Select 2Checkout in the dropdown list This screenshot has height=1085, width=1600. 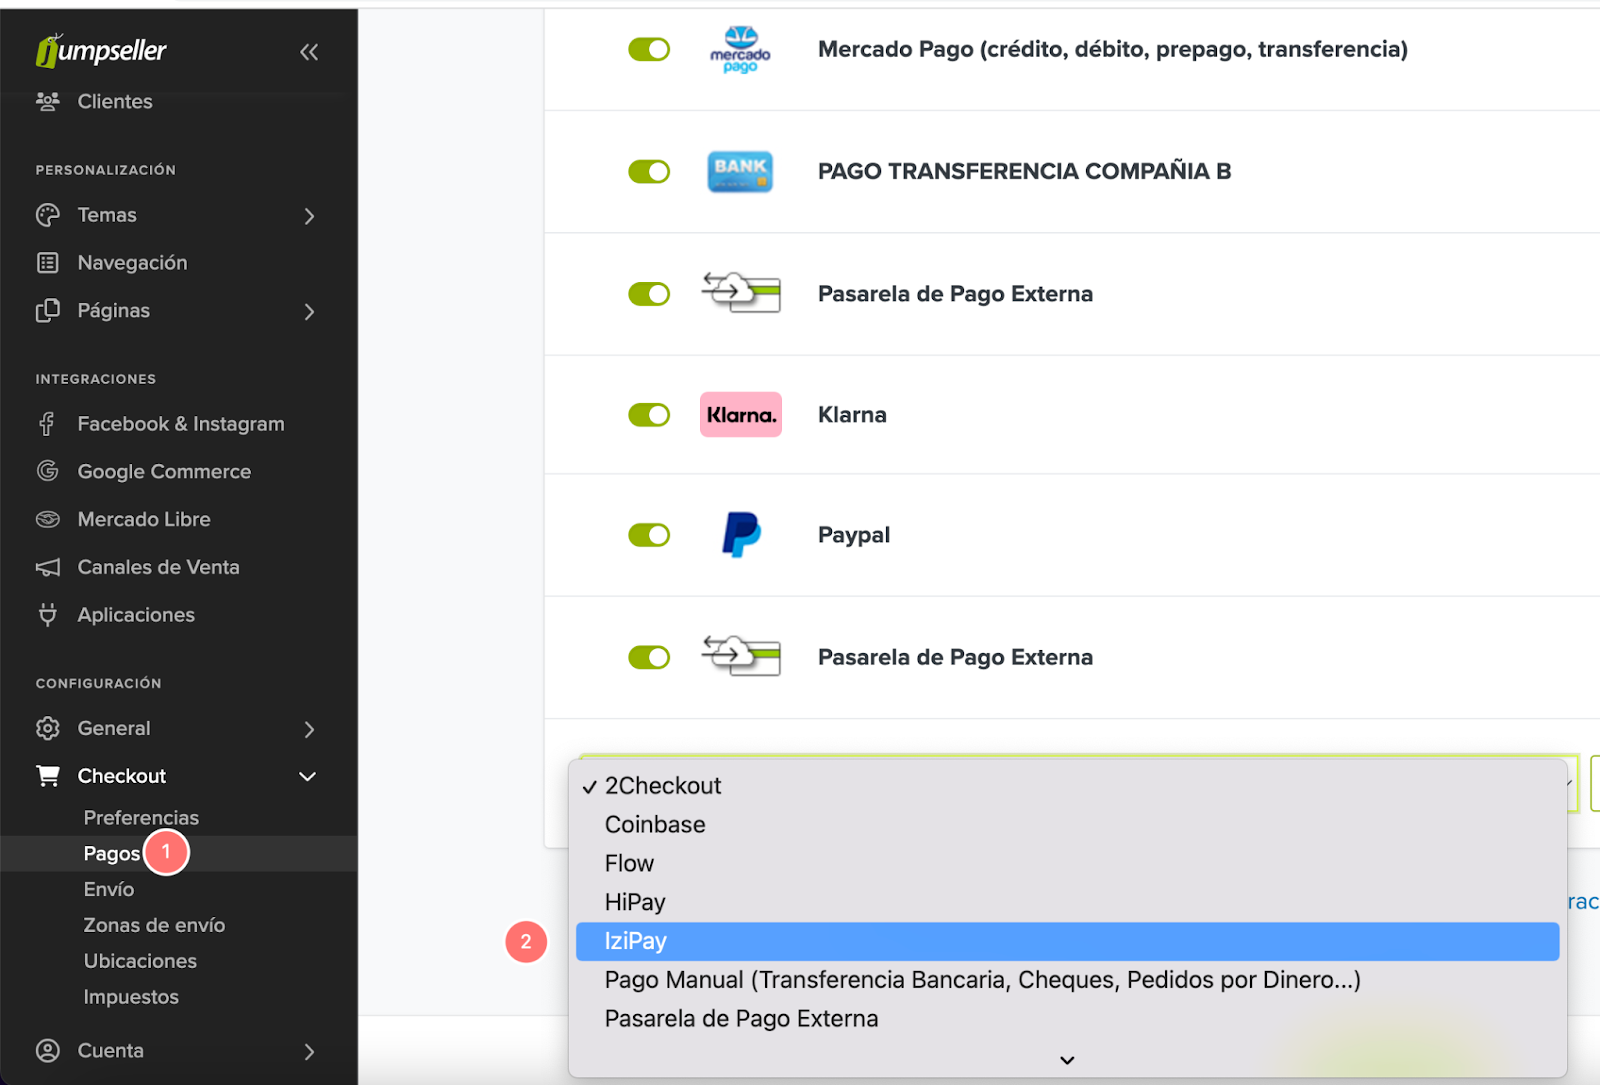1067,786
